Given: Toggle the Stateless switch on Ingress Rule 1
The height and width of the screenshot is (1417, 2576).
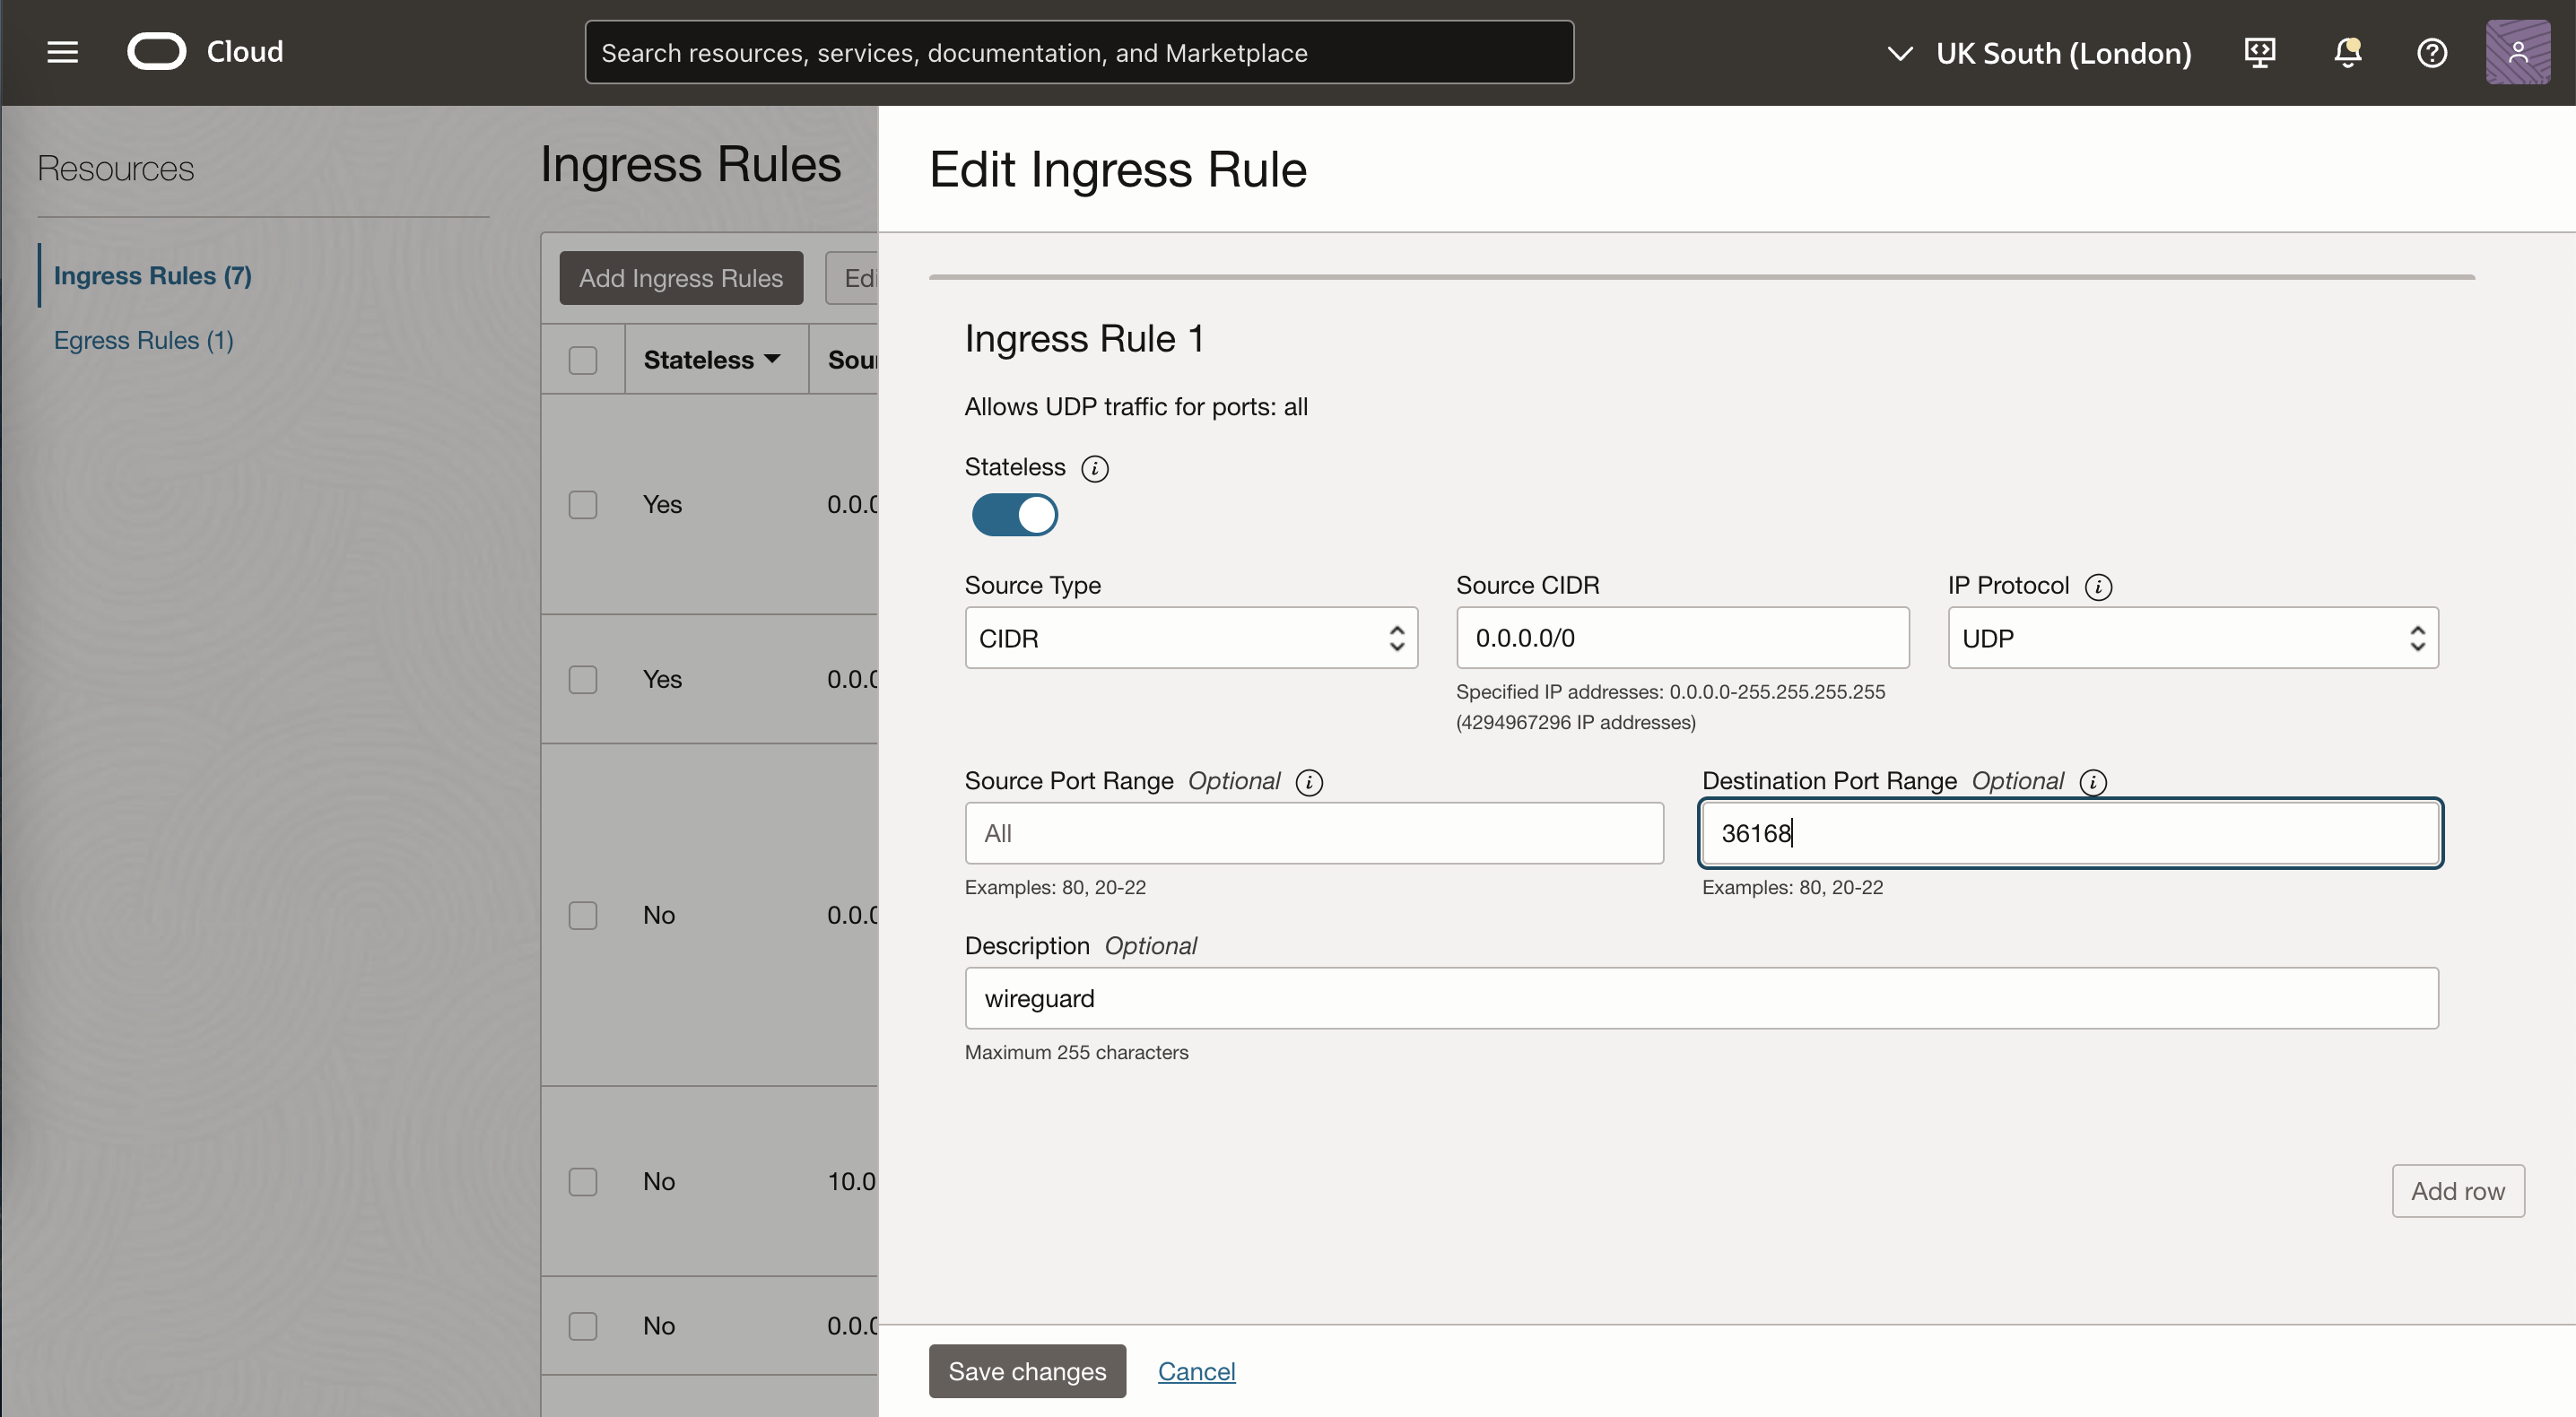Looking at the screenshot, I should coord(1013,513).
